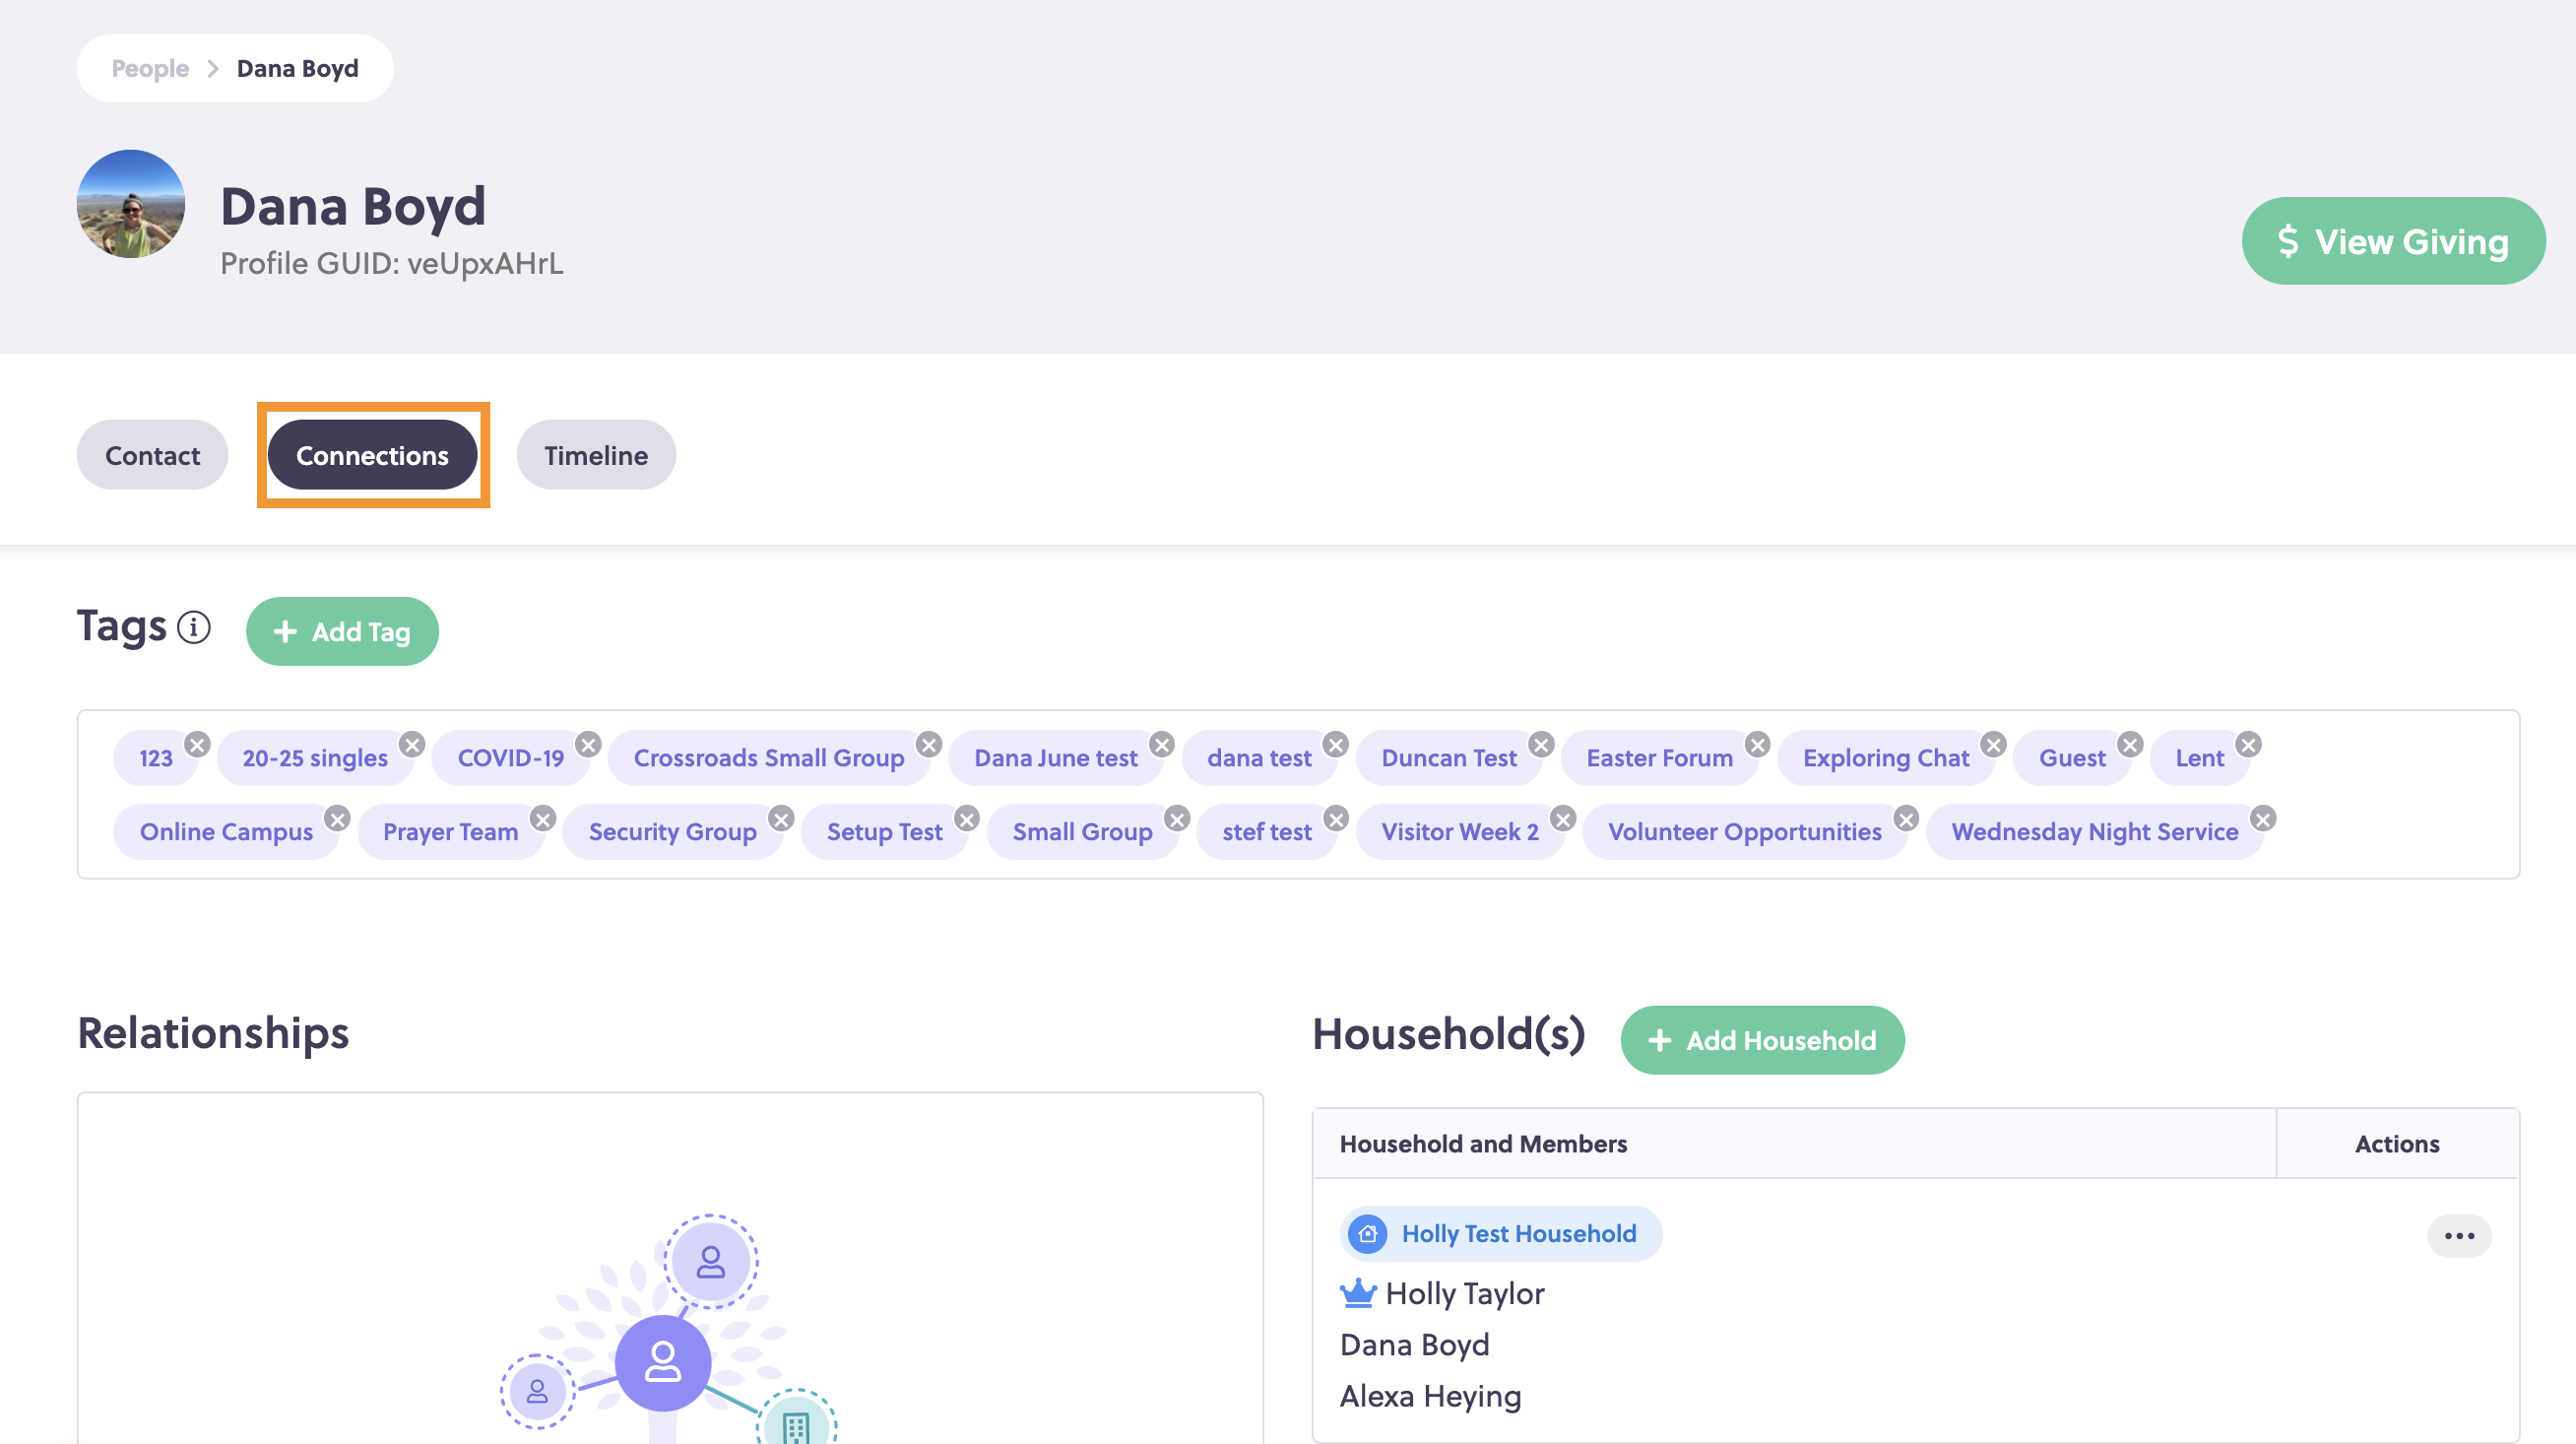Click the Volunteer Opportunities tag label
This screenshot has width=2576, height=1444.
[x=1744, y=832]
